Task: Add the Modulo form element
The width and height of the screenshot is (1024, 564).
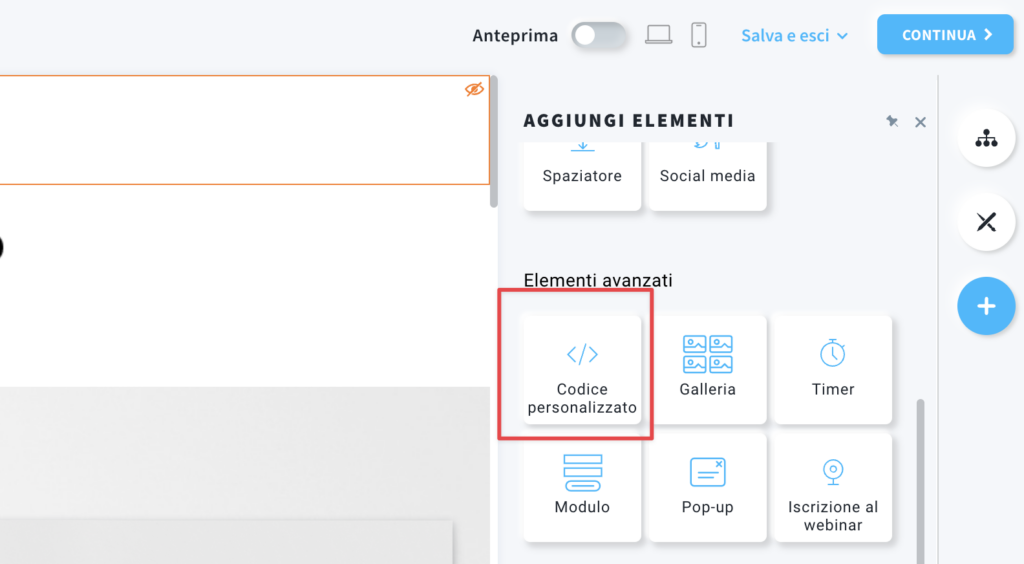Action: [x=582, y=488]
